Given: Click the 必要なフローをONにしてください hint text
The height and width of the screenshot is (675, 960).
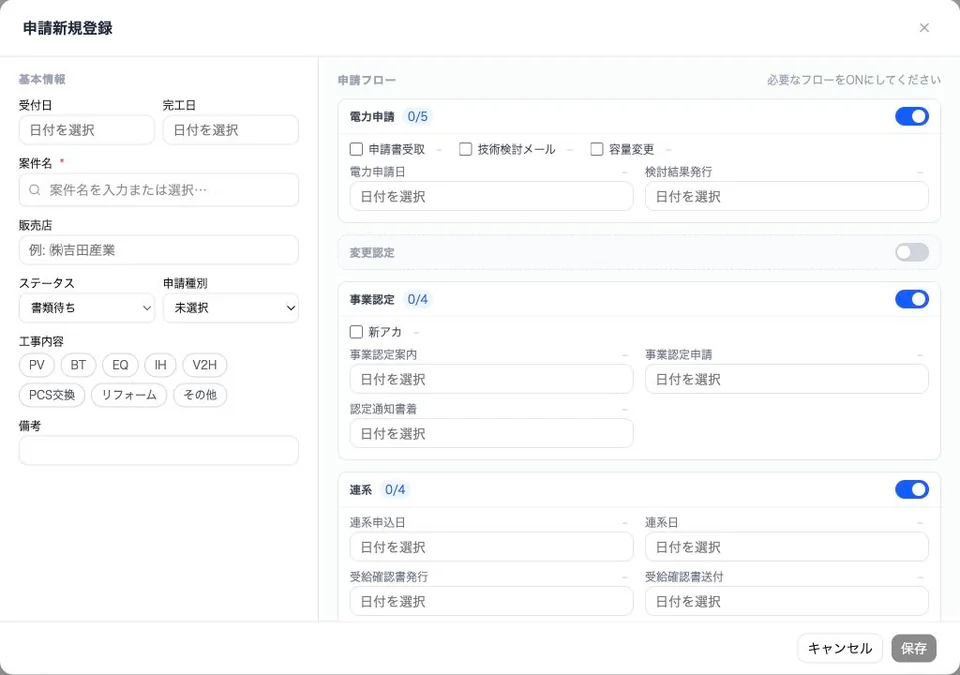Looking at the screenshot, I should click(854, 80).
